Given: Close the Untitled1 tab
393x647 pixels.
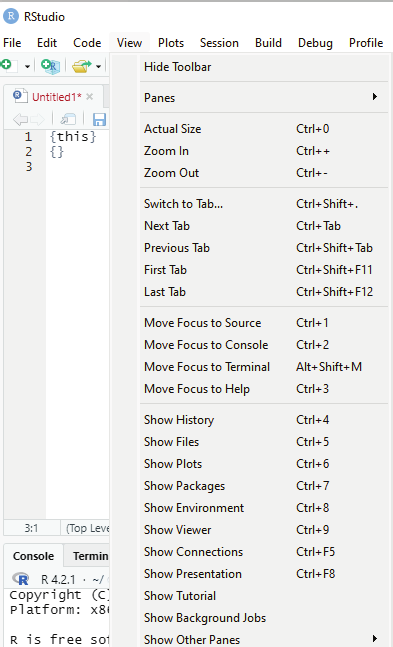Looking at the screenshot, I should (90, 97).
